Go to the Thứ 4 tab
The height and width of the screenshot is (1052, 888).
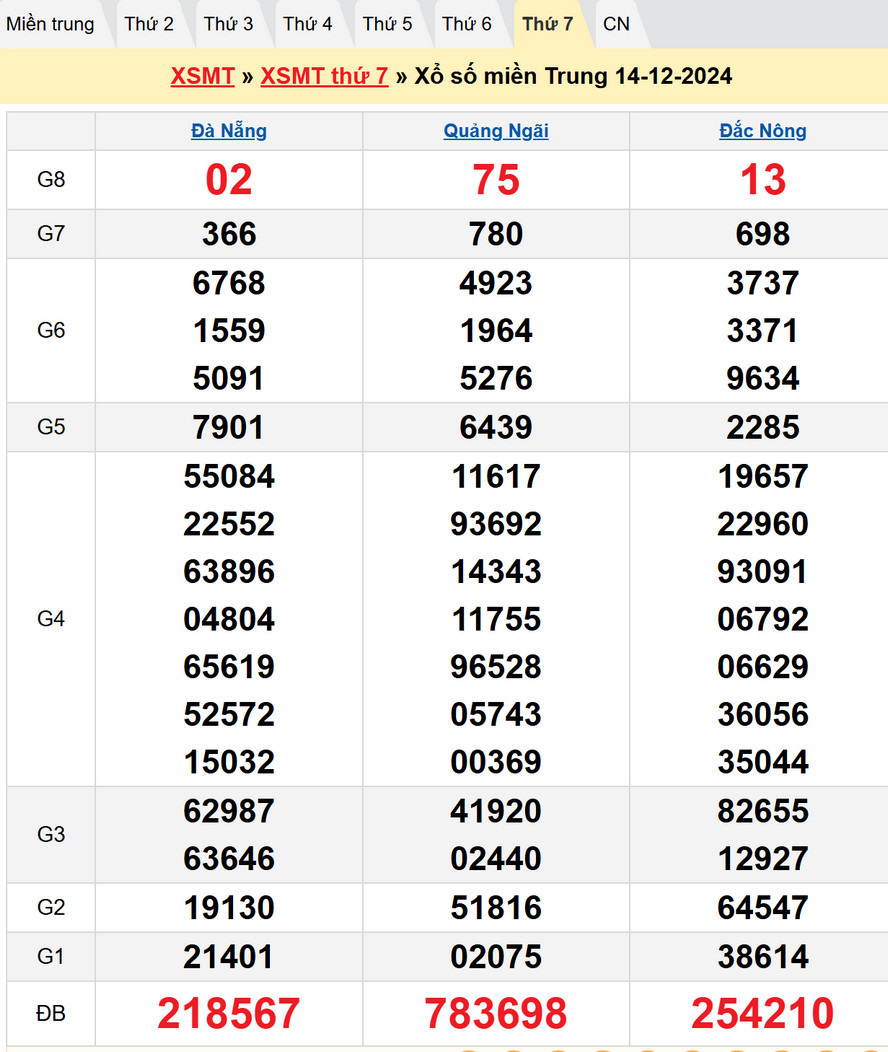point(308,24)
